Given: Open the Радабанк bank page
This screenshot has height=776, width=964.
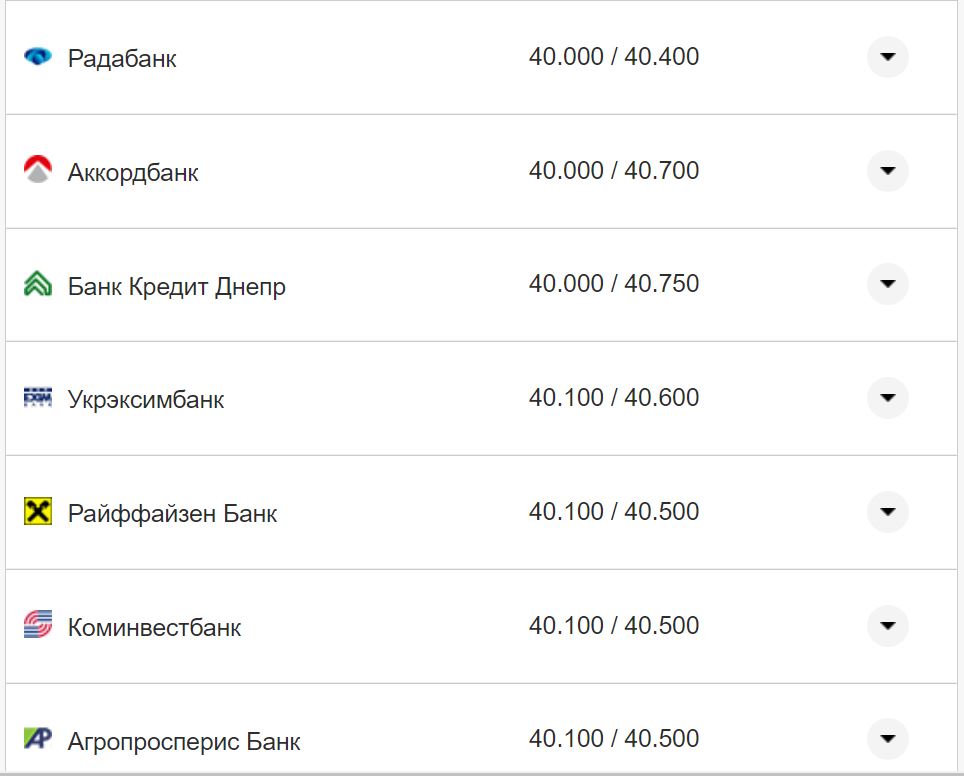Looking at the screenshot, I should pos(121,57).
